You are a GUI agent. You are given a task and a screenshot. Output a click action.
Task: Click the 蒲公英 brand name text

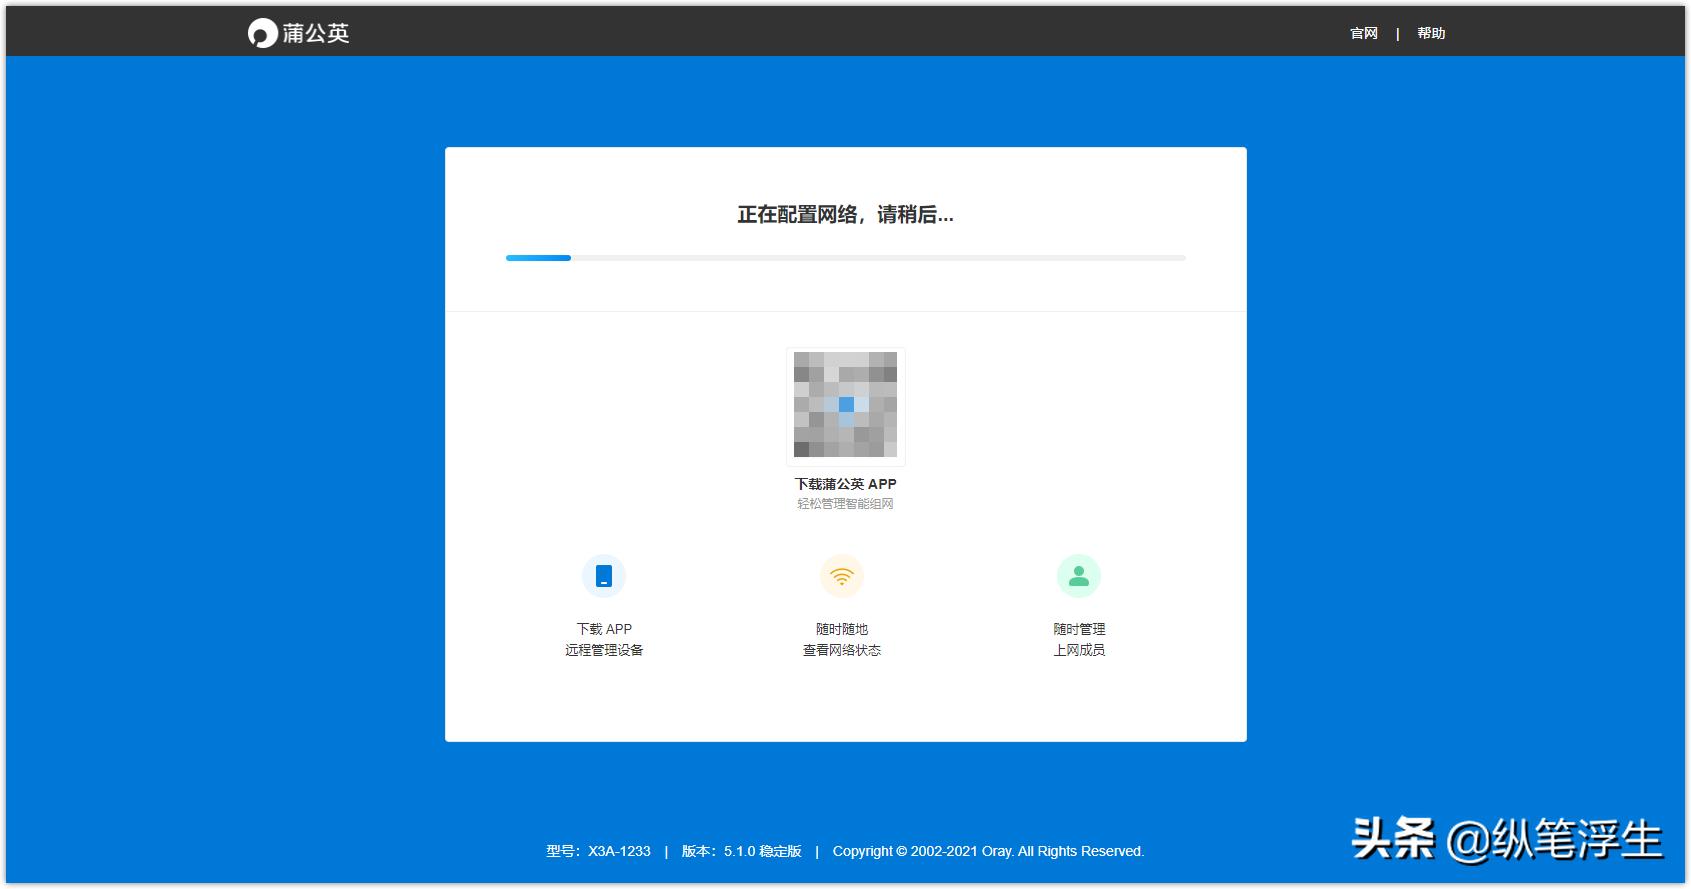click(x=316, y=33)
